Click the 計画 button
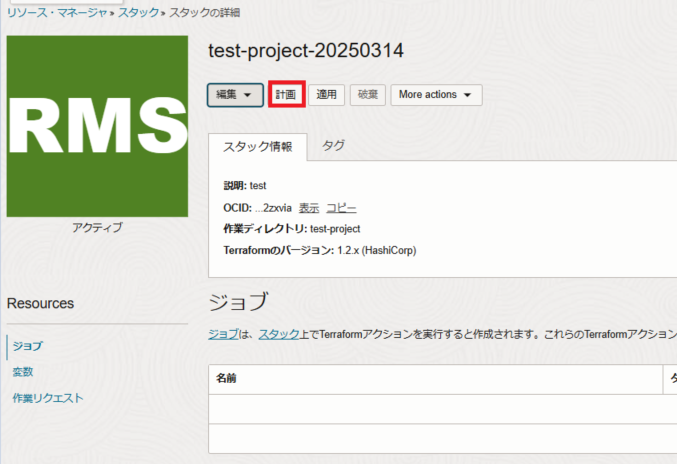The width and height of the screenshot is (677, 464). coord(286,95)
